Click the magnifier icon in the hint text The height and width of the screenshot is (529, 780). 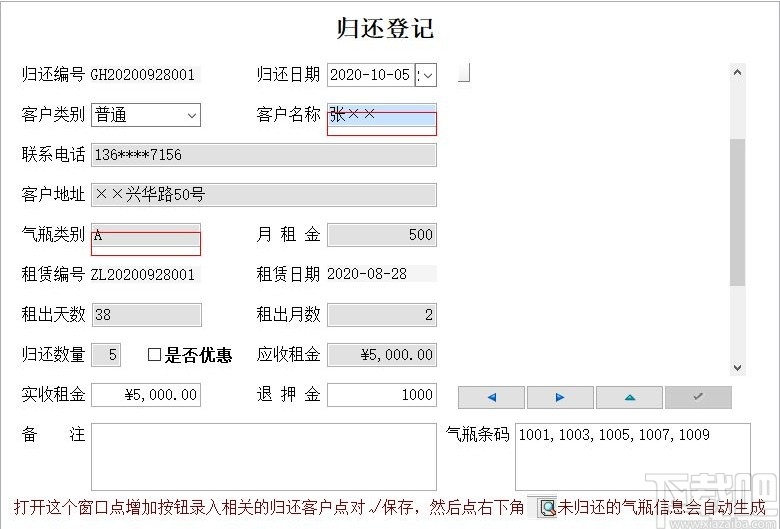[547, 508]
